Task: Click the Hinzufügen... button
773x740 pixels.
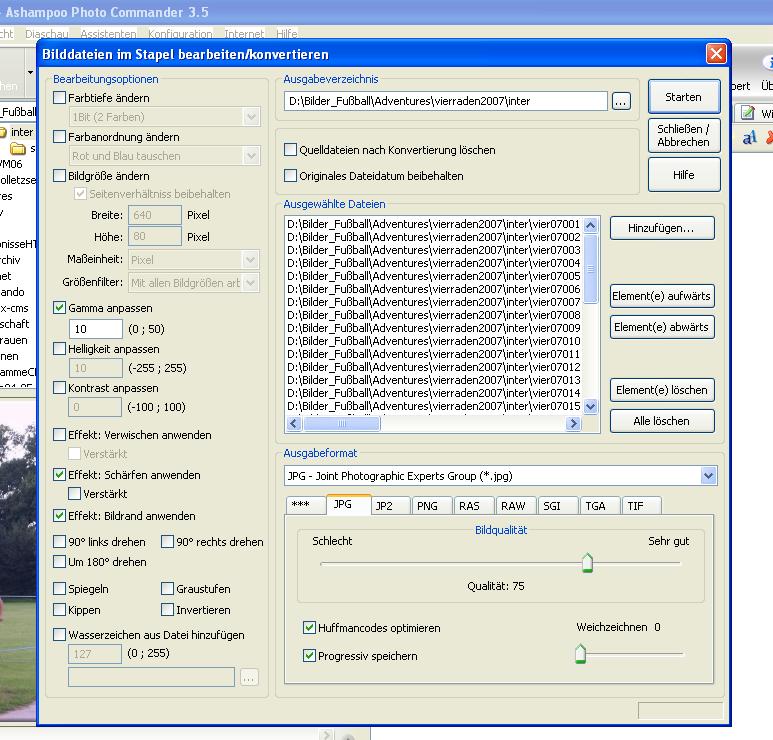Action: pyautogui.click(x=662, y=229)
